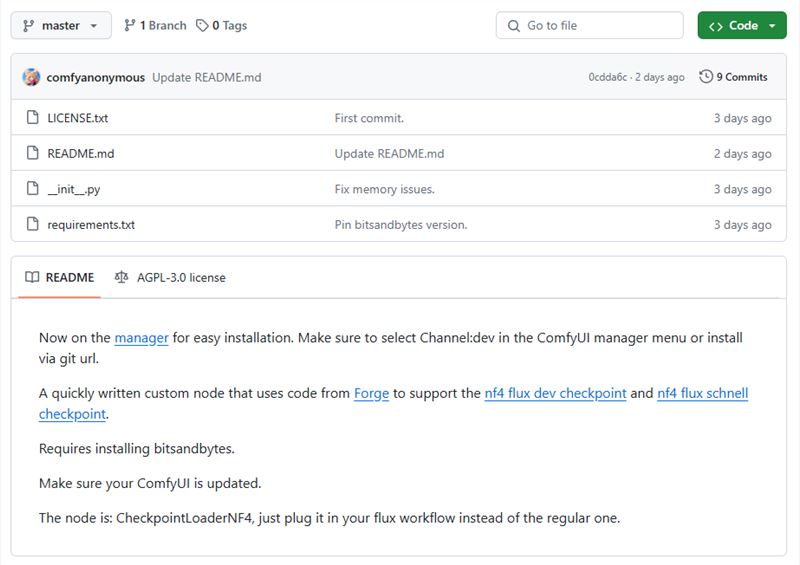800x565 pixels.
Task: Switch to the AGPL-3.0 license tab
Action: coord(170,277)
